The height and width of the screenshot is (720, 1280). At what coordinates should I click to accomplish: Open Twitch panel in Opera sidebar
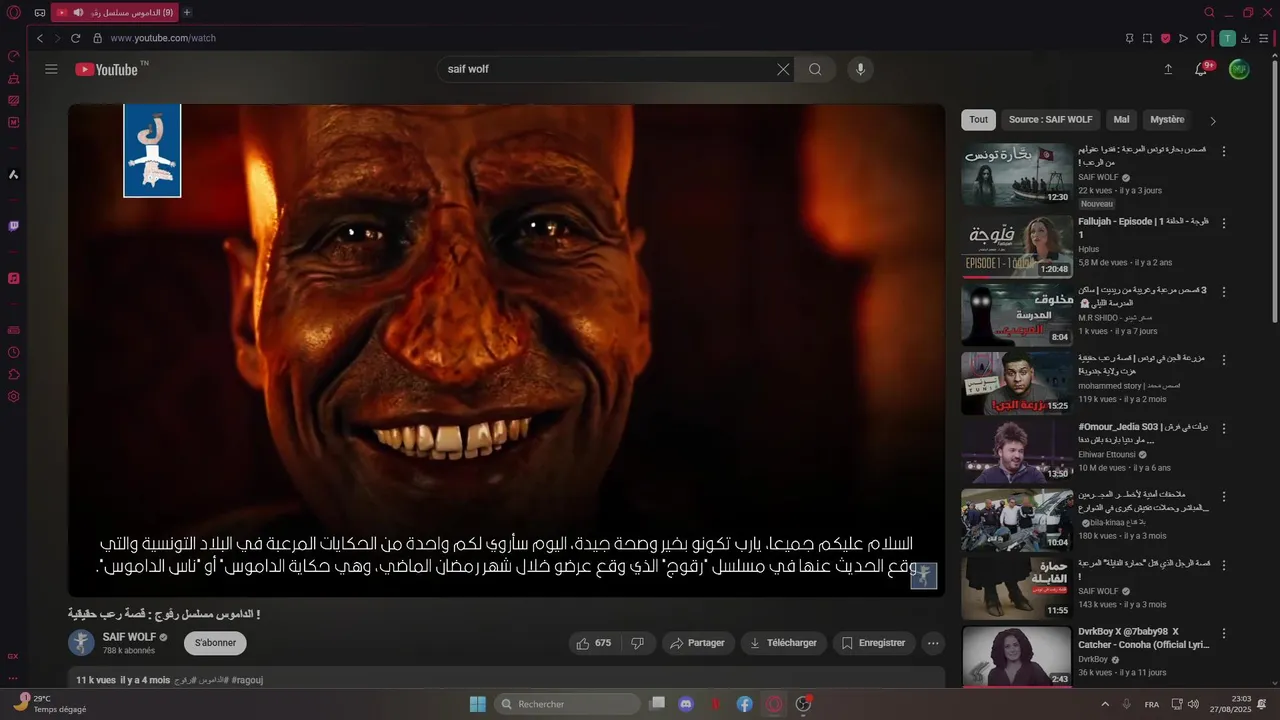coord(14,226)
